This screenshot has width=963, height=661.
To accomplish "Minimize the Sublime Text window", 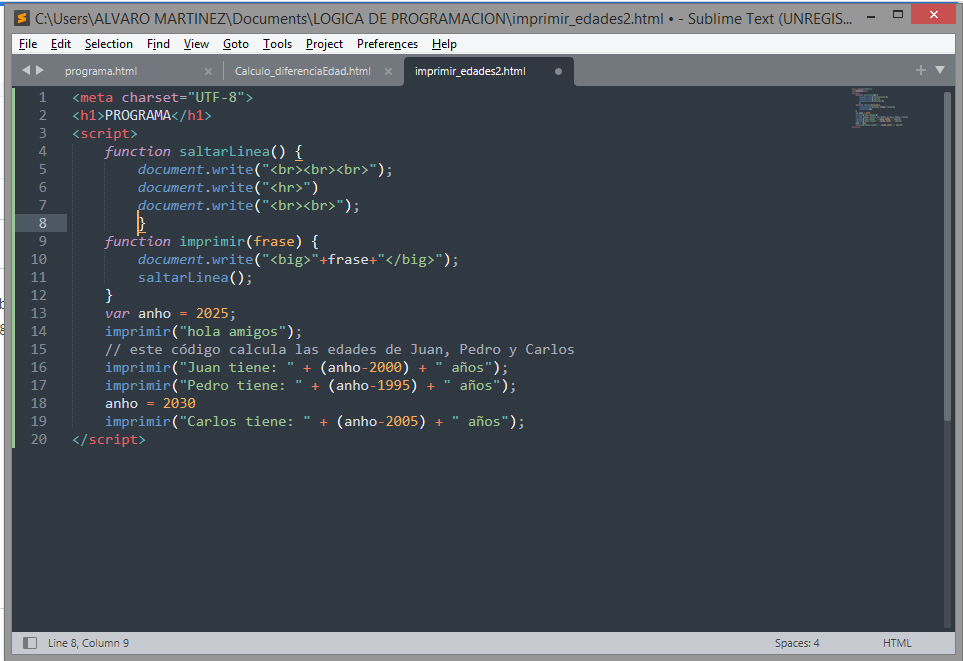I will click(x=871, y=16).
